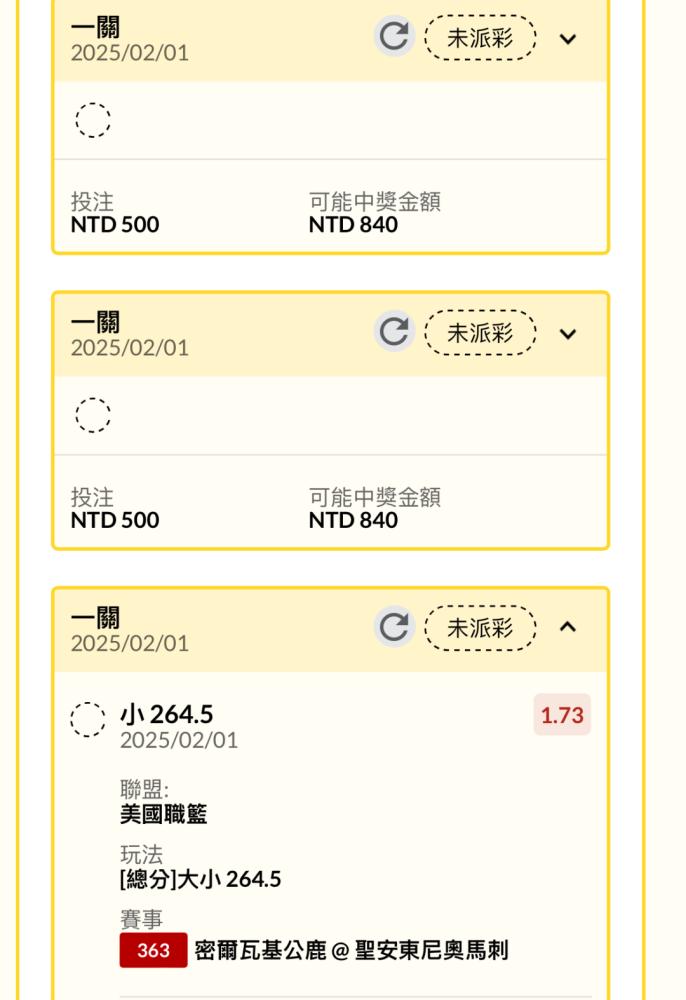This screenshot has width=686, height=1000.
Task: Click 未派彩 status badge on first card
Action: 480,38
